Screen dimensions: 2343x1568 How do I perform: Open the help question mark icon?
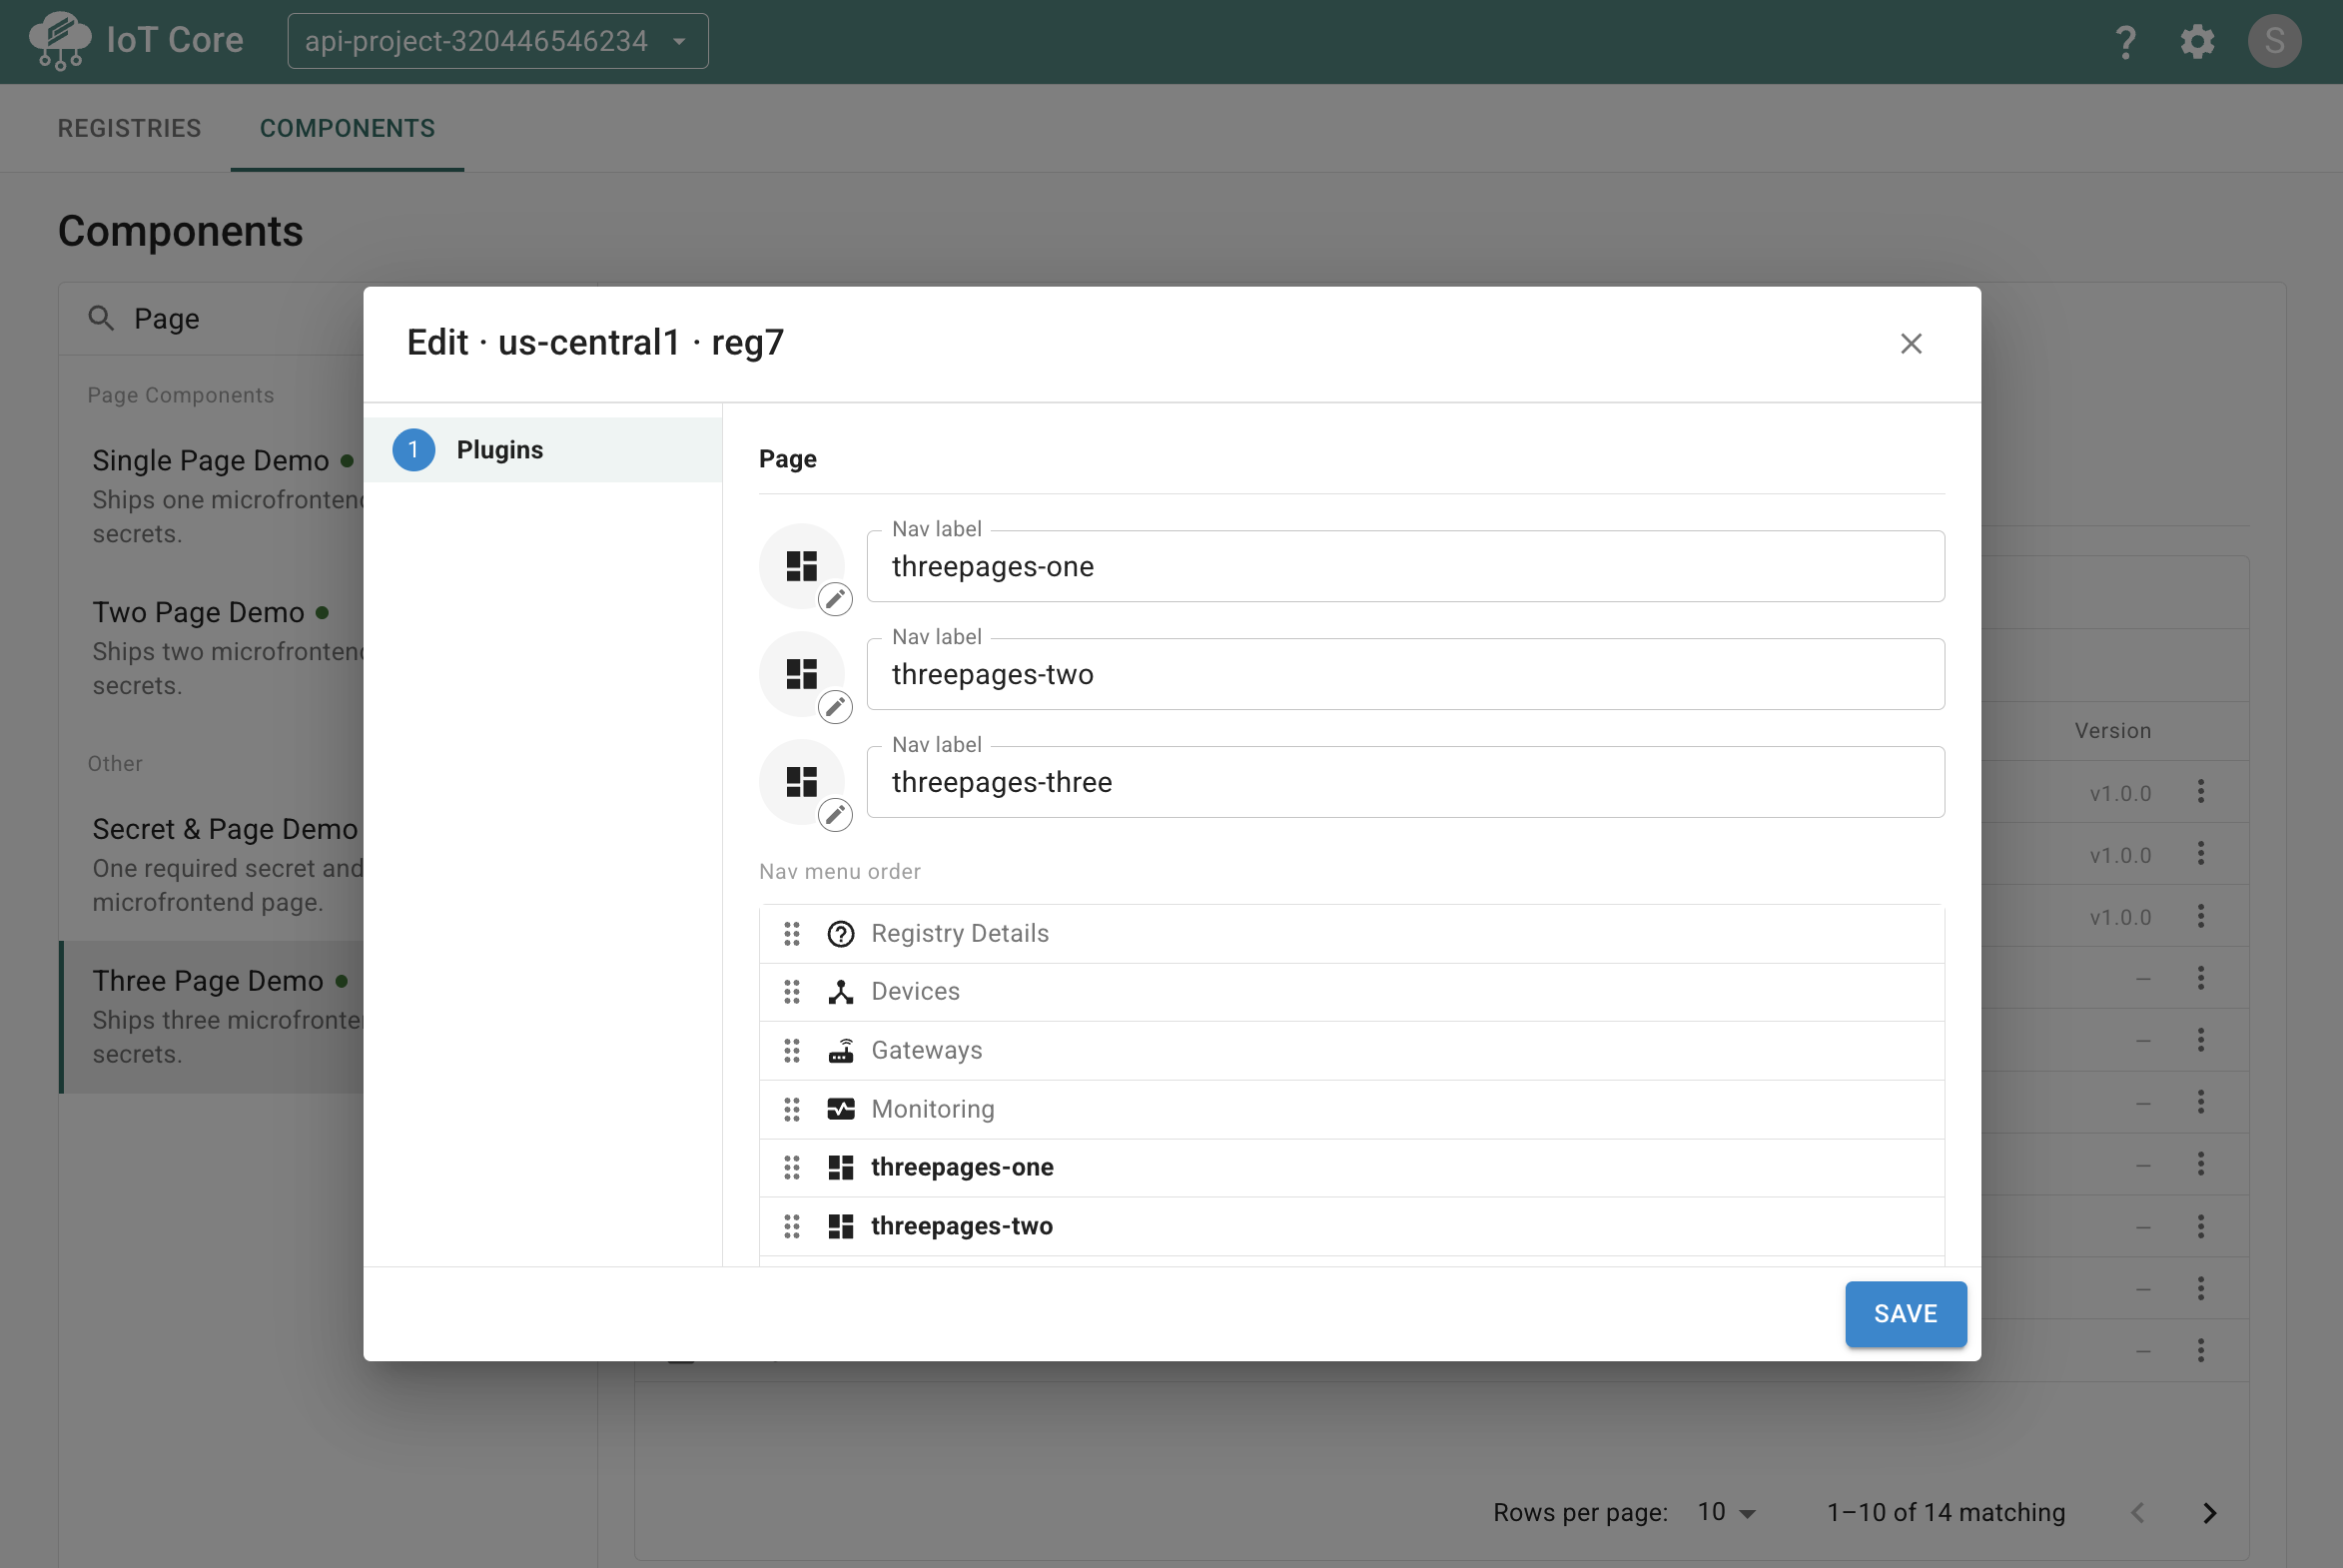click(x=2125, y=42)
